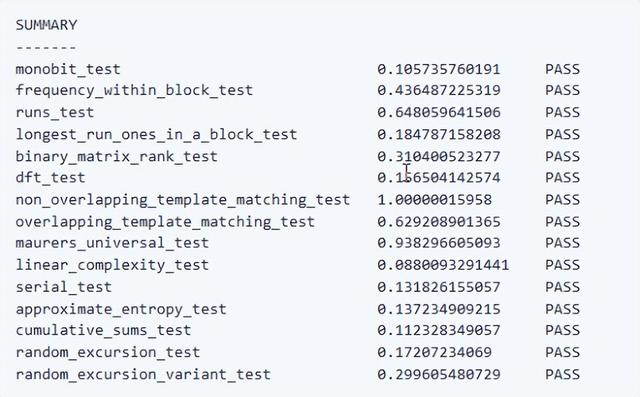Click the SUMMARY heading text
Screen dimensions: 640x397
(46, 25)
